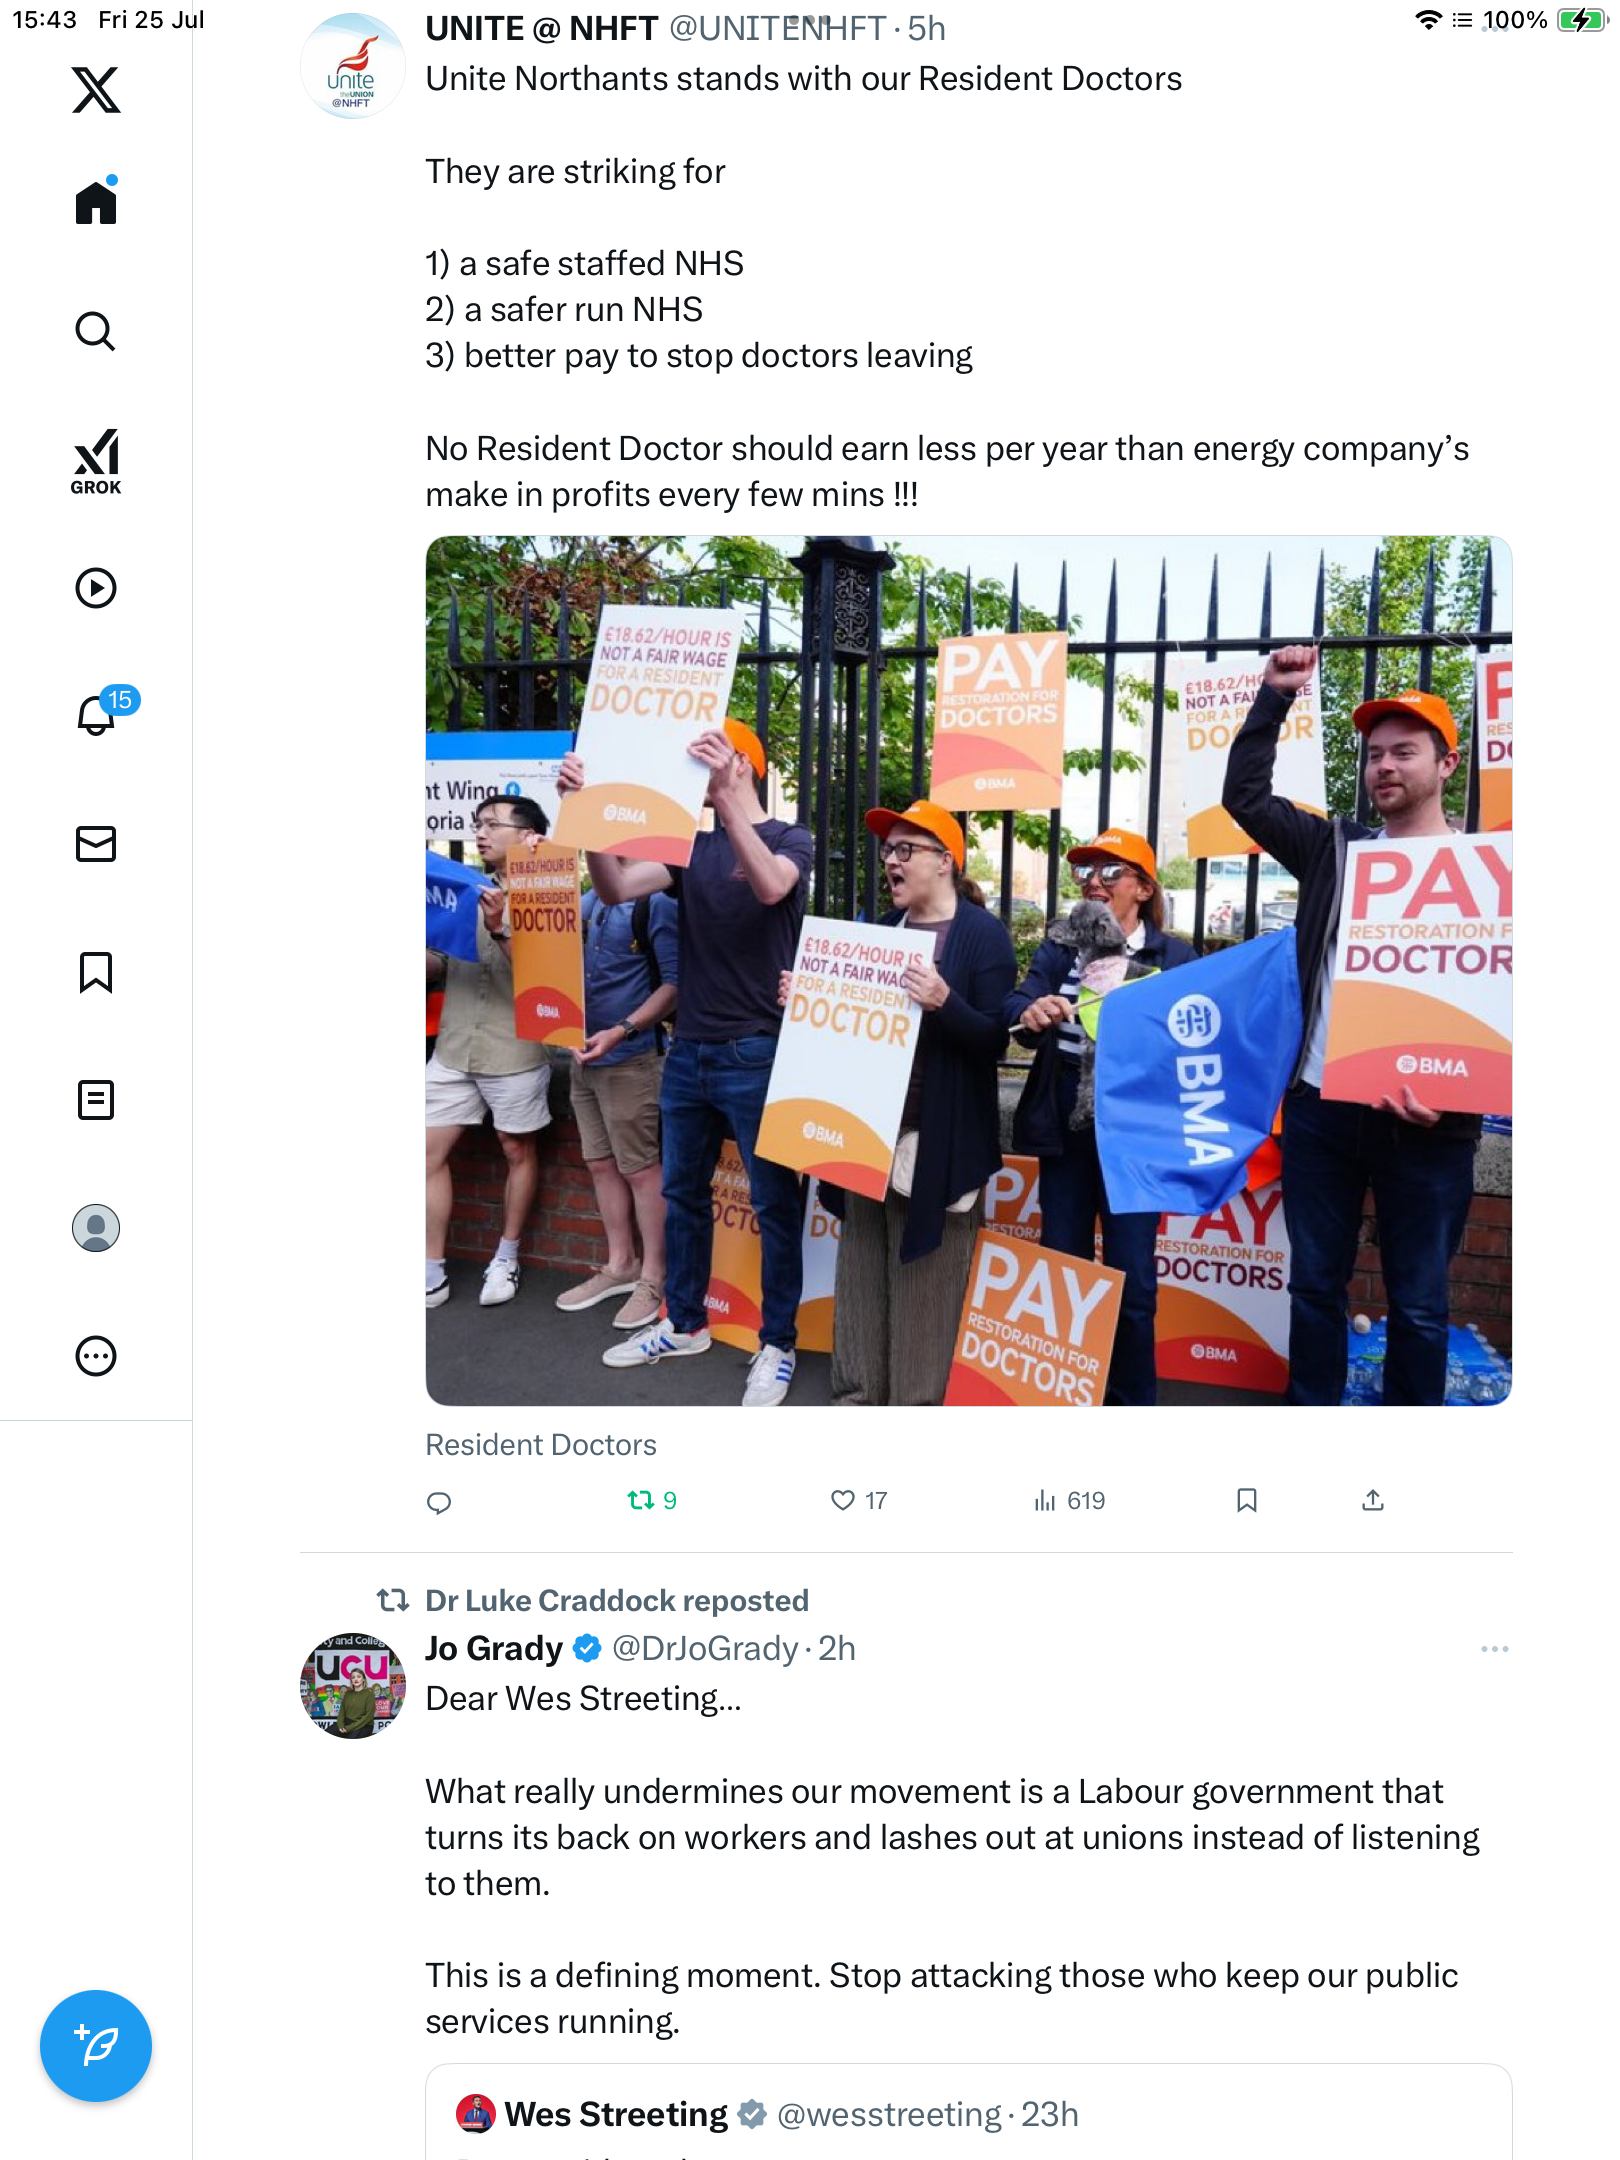Open the Home feed icon
This screenshot has width=1620, height=2160.
pos(96,201)
